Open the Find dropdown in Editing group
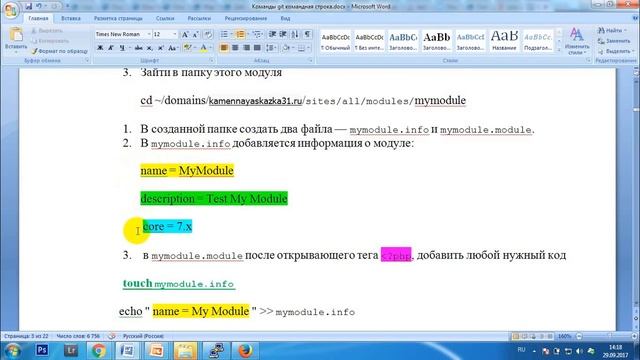 613,30
